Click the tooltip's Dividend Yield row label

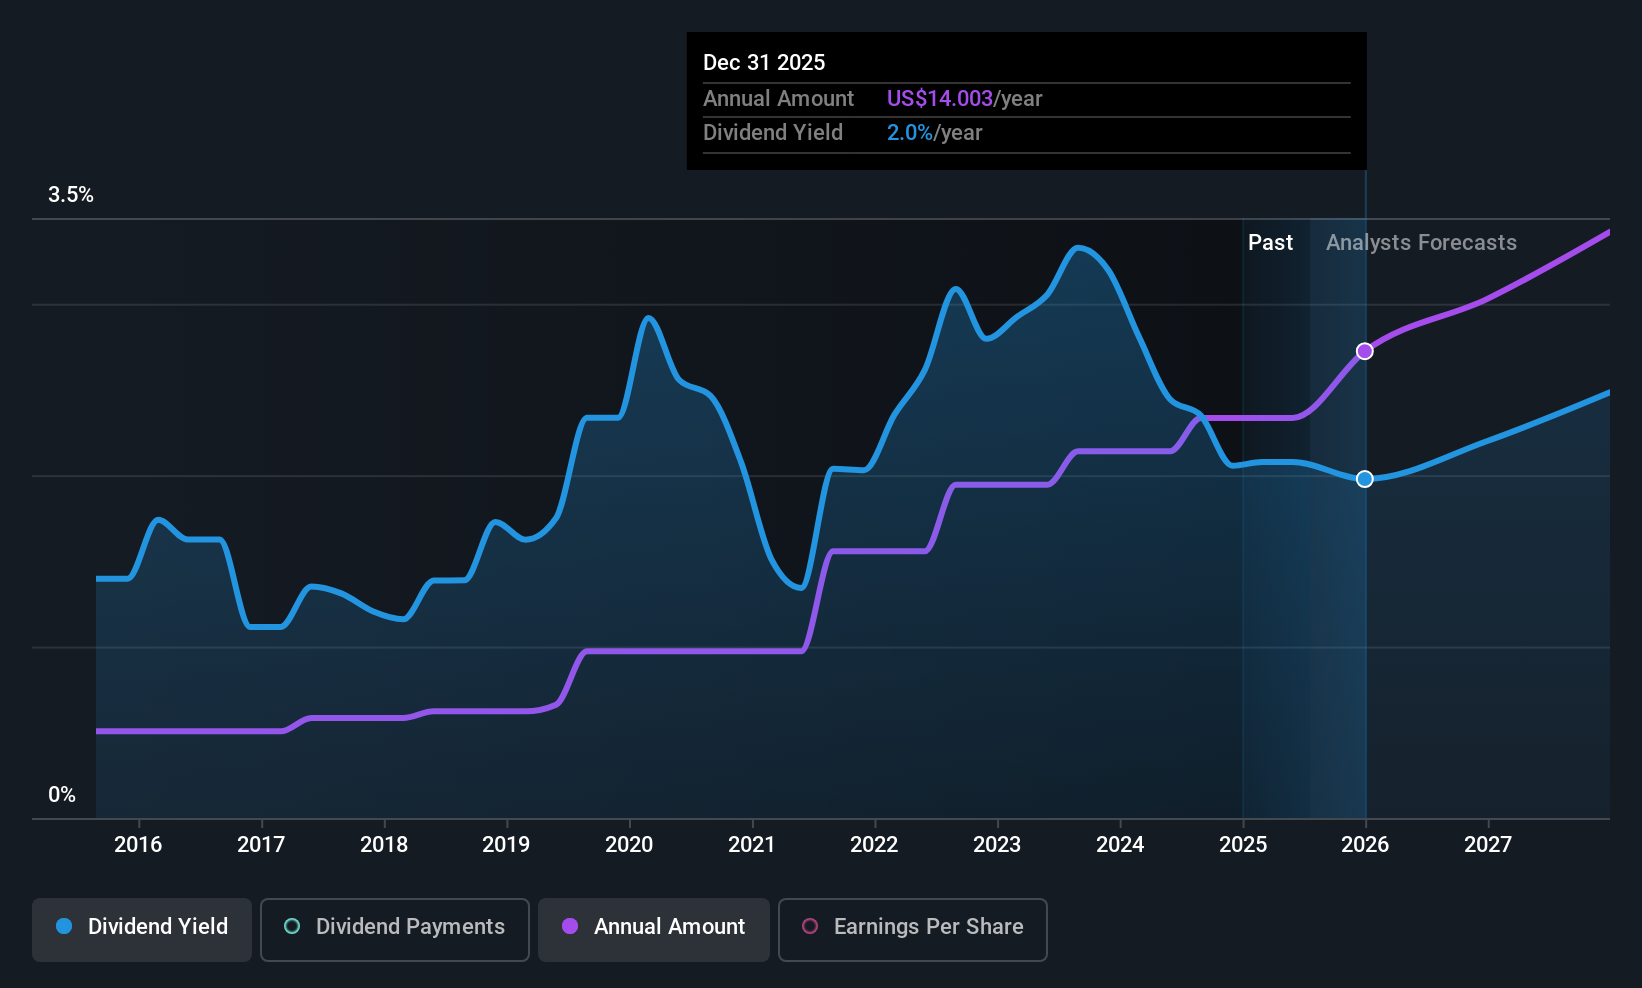click(773, 133)
